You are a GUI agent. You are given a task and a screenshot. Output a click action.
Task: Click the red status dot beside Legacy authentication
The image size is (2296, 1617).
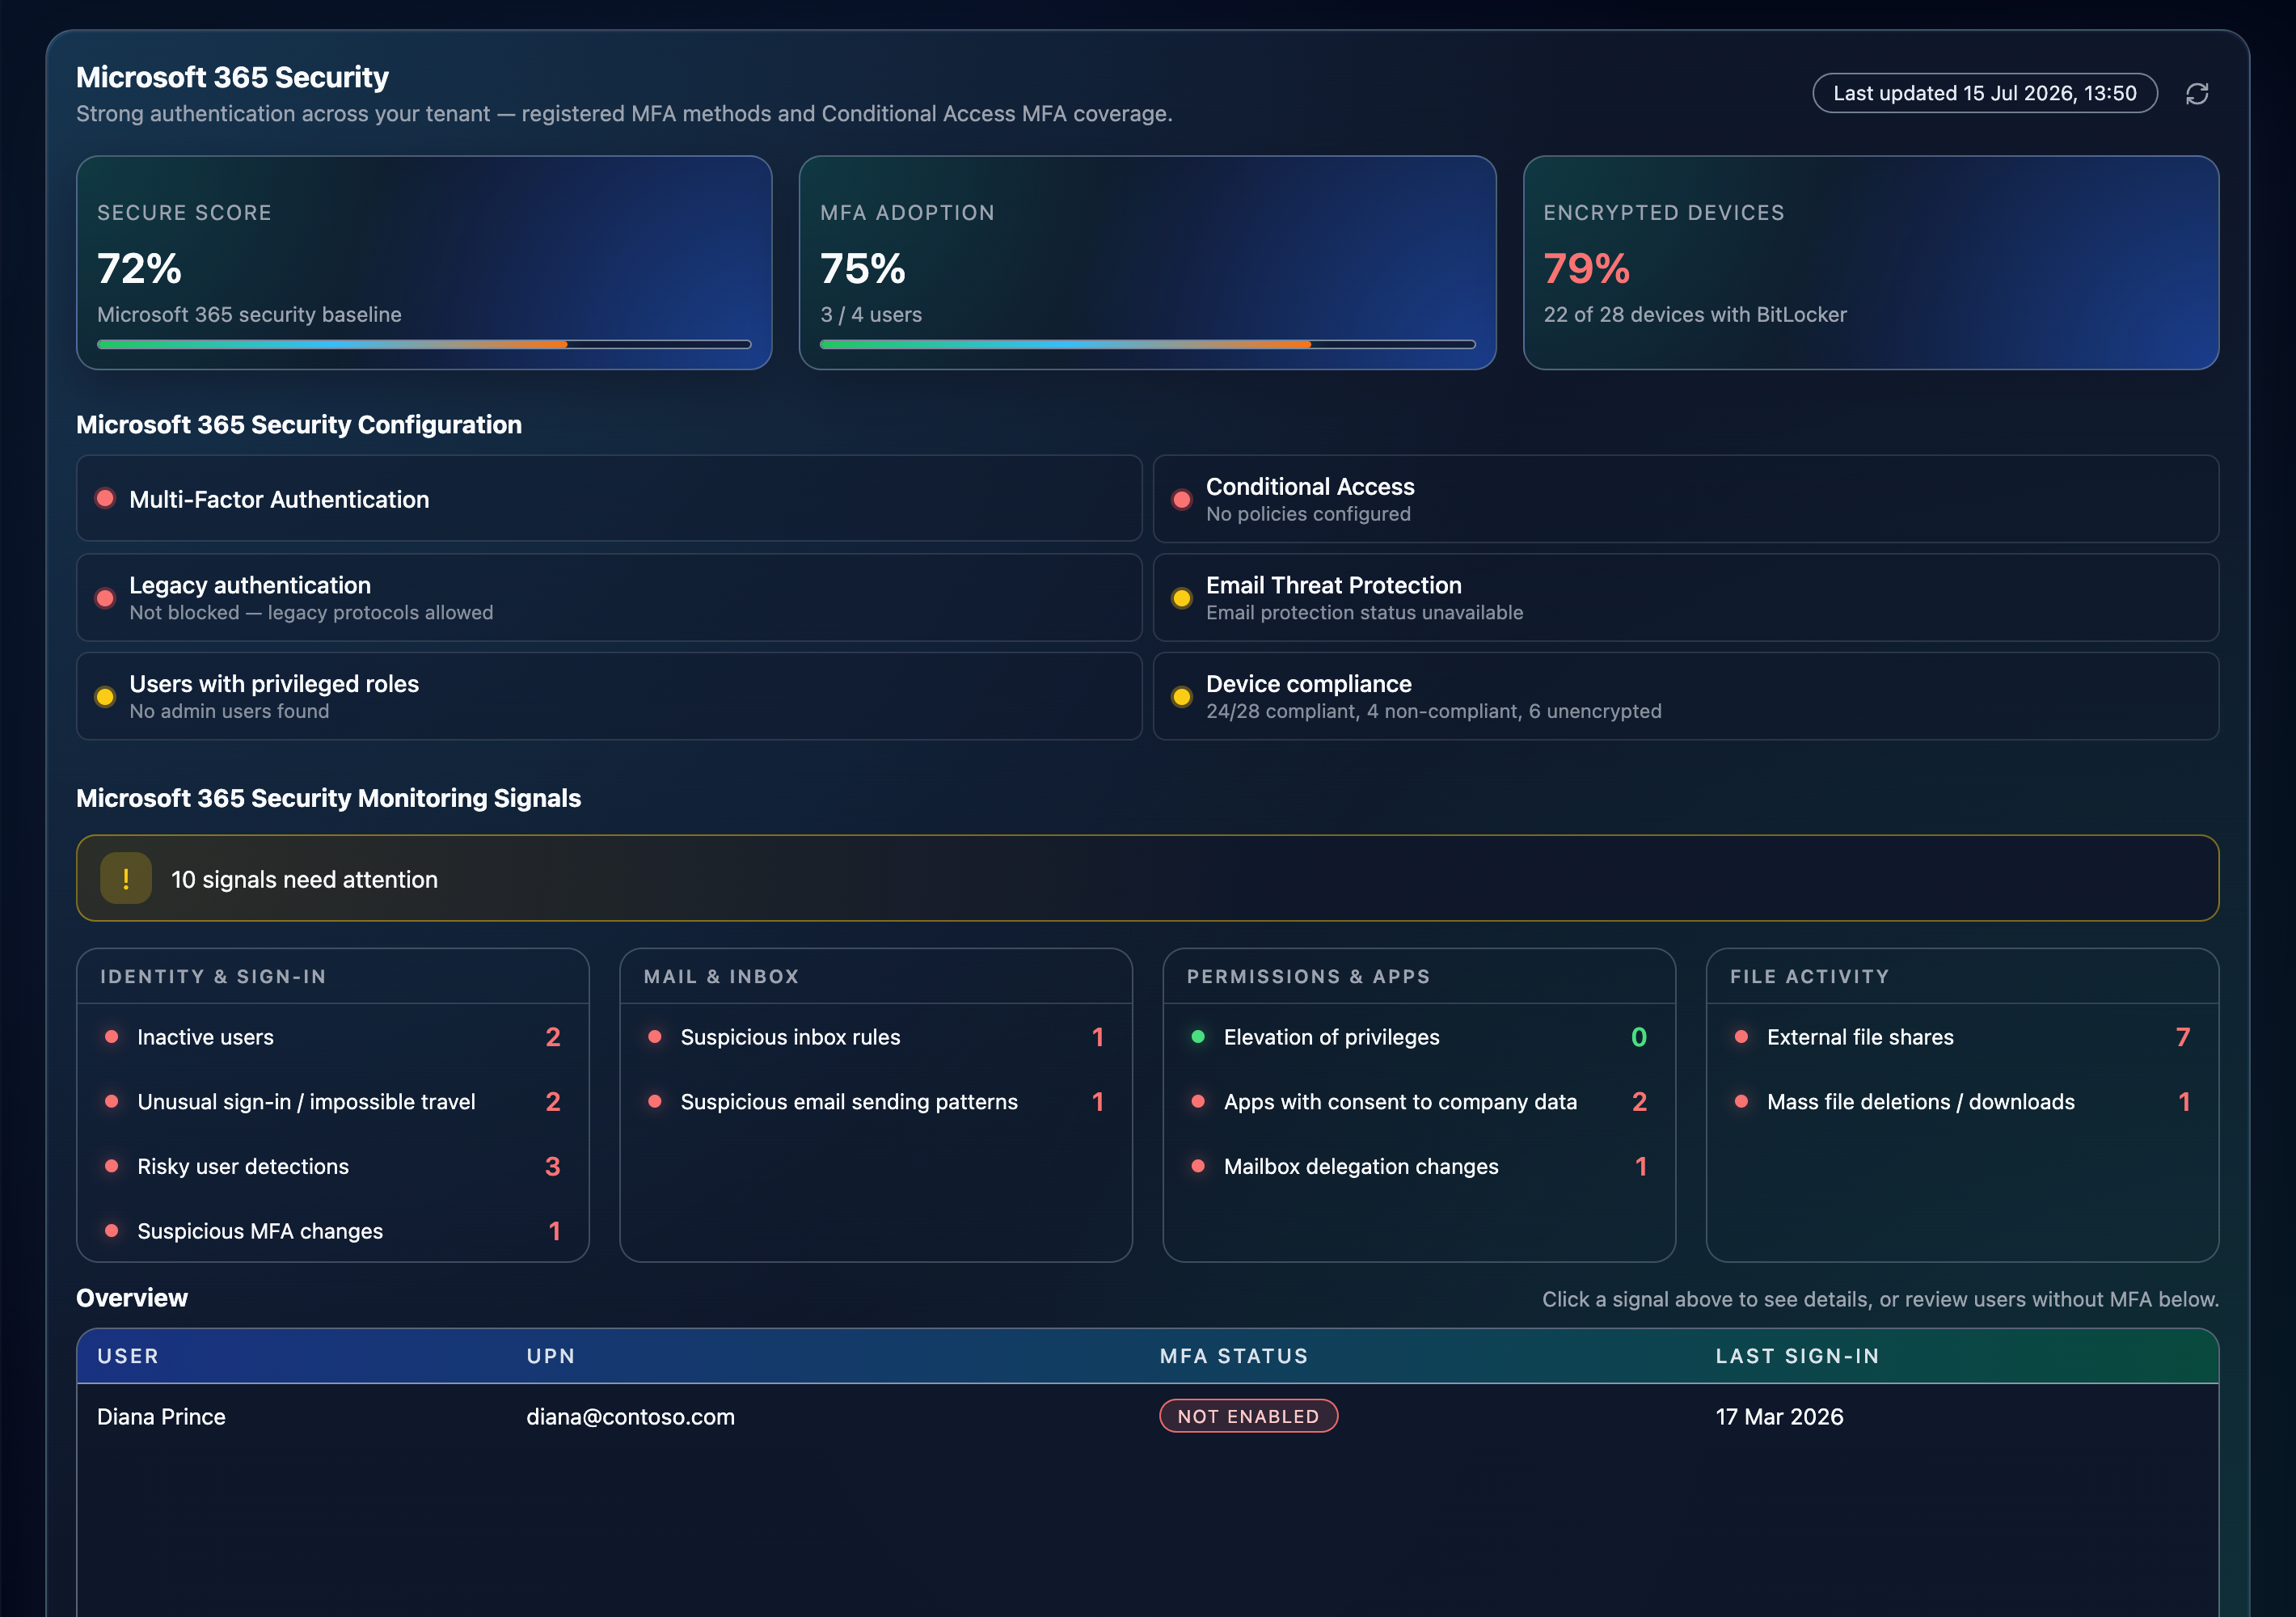tap(105, 598)
